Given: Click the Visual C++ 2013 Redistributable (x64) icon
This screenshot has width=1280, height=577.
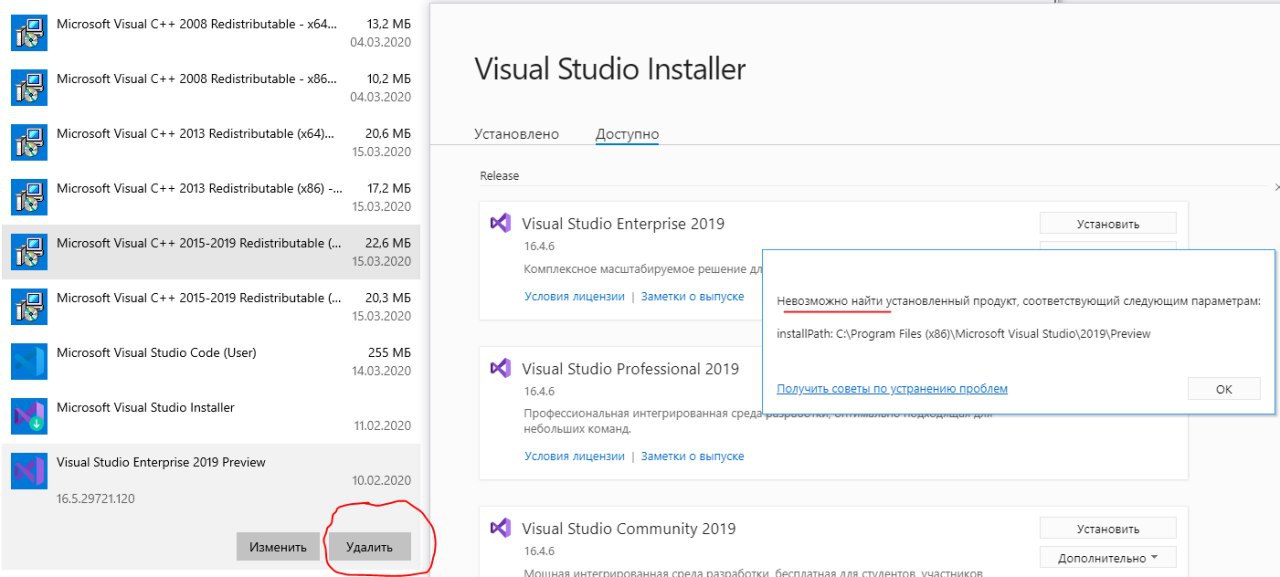Looking at the screenshot, I should click(28, 143).
